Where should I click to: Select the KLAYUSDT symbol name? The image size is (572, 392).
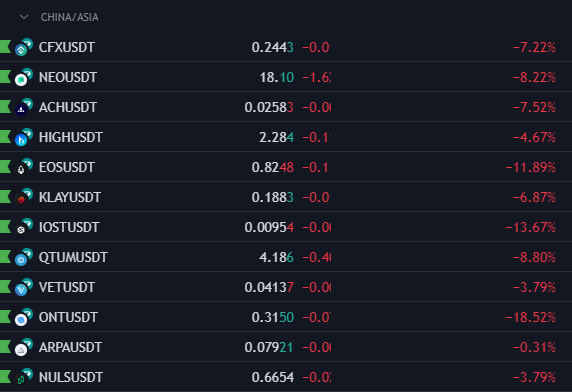pyautogui.click(x=70, y=197)
